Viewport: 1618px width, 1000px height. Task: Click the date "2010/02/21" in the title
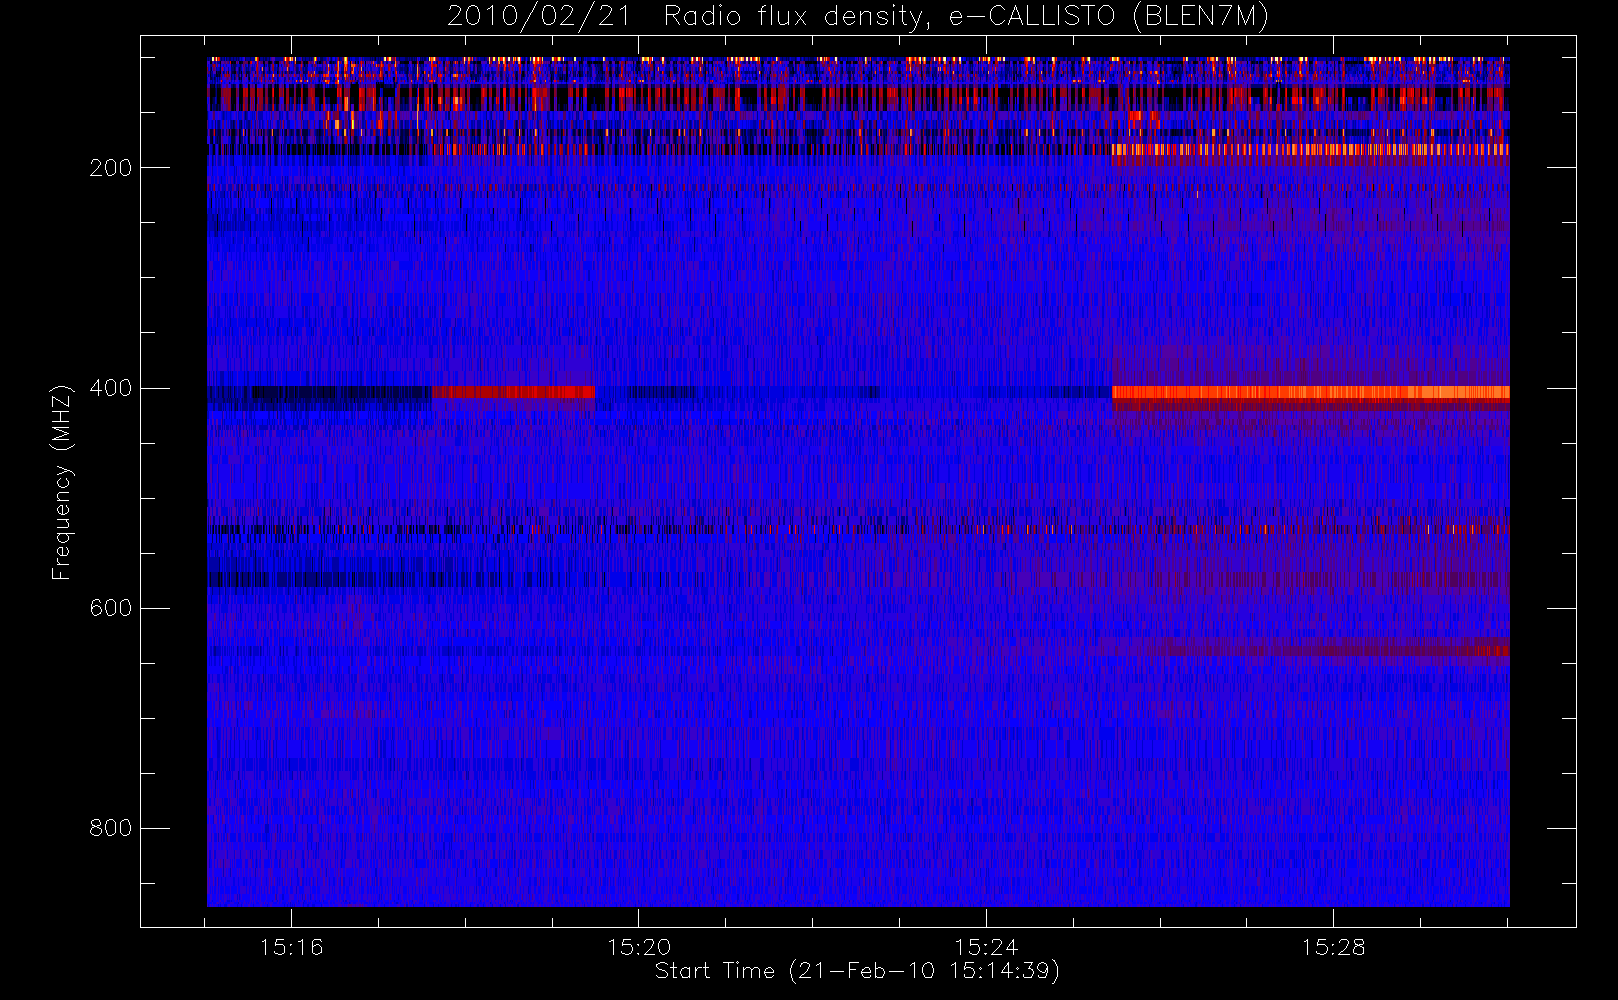539,17
